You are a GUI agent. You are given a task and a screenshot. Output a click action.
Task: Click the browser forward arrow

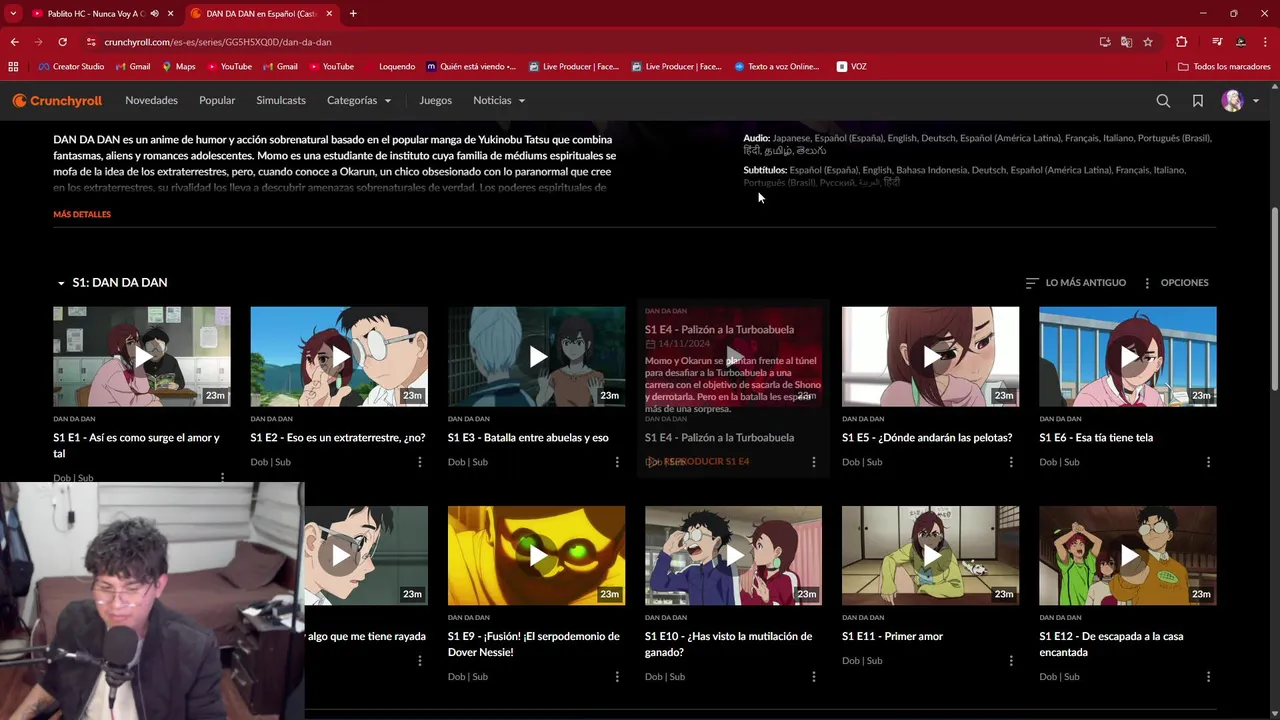[38, 42]
